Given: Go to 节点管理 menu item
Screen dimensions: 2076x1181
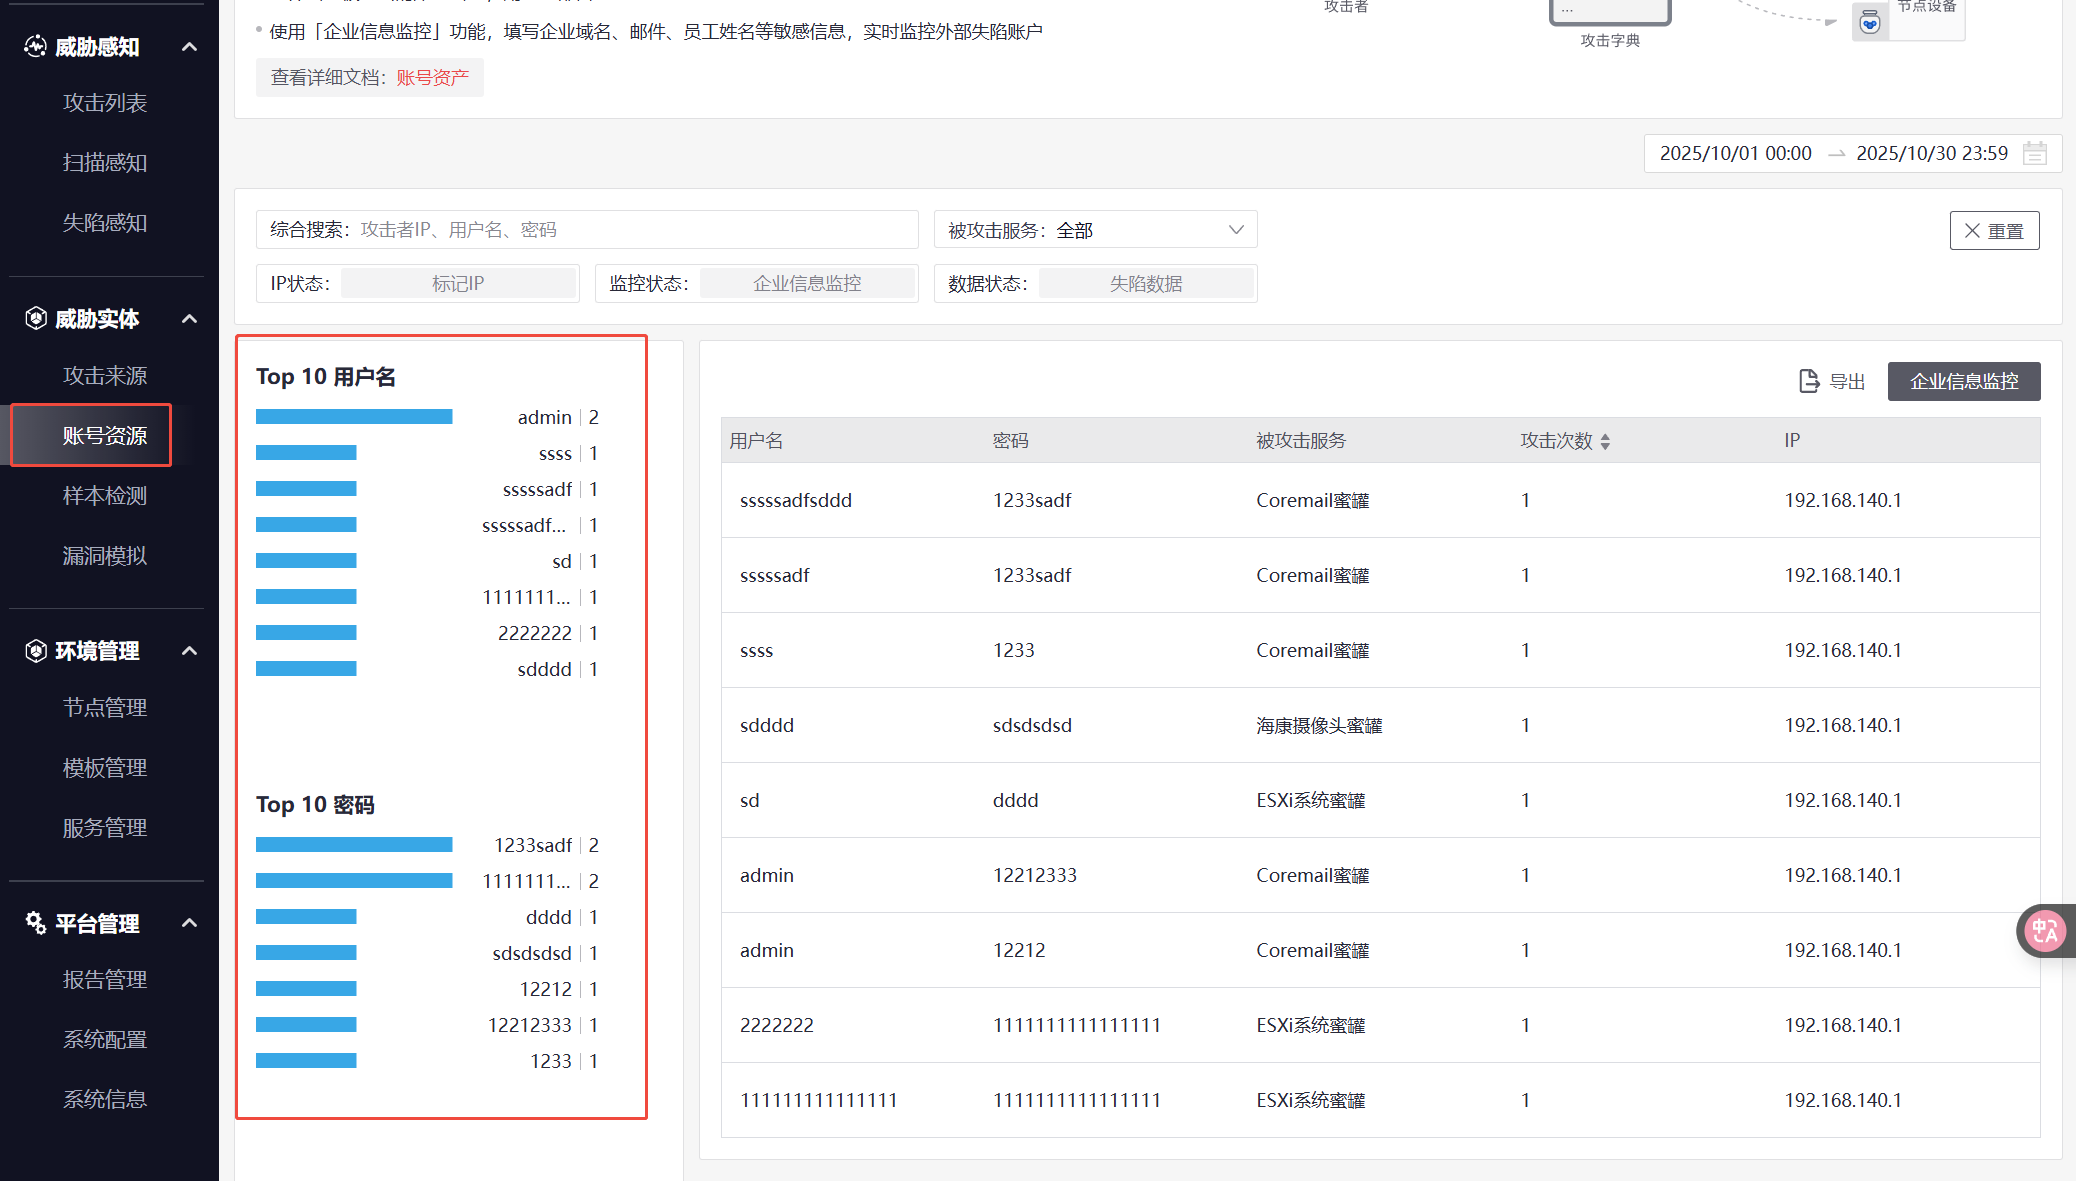Looking at the screenshot, I should coord(105,708).
